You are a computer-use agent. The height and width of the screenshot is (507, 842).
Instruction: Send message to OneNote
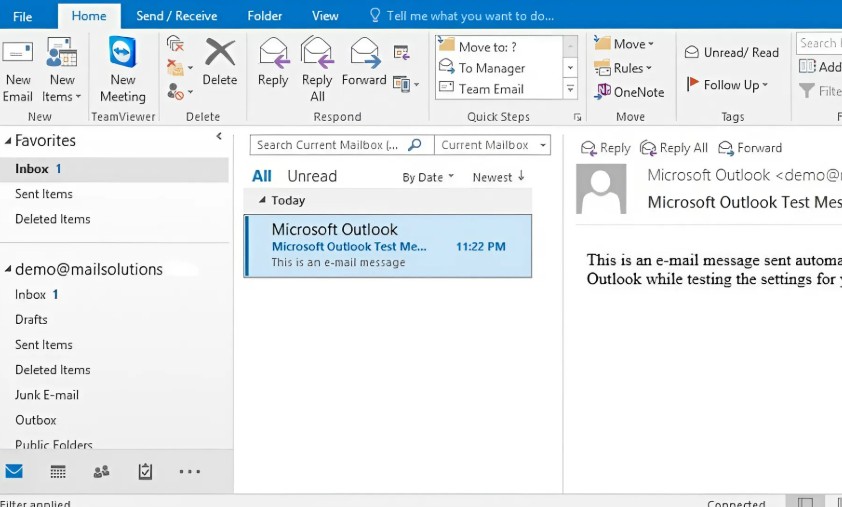click(629, 92)
